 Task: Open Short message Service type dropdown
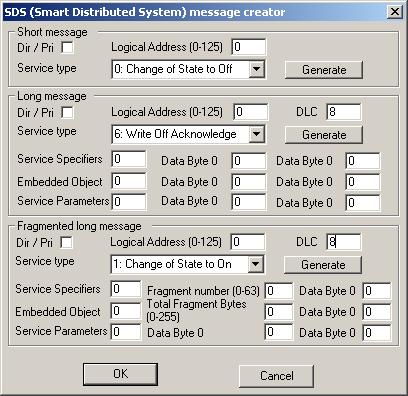[x=257, y=69]
